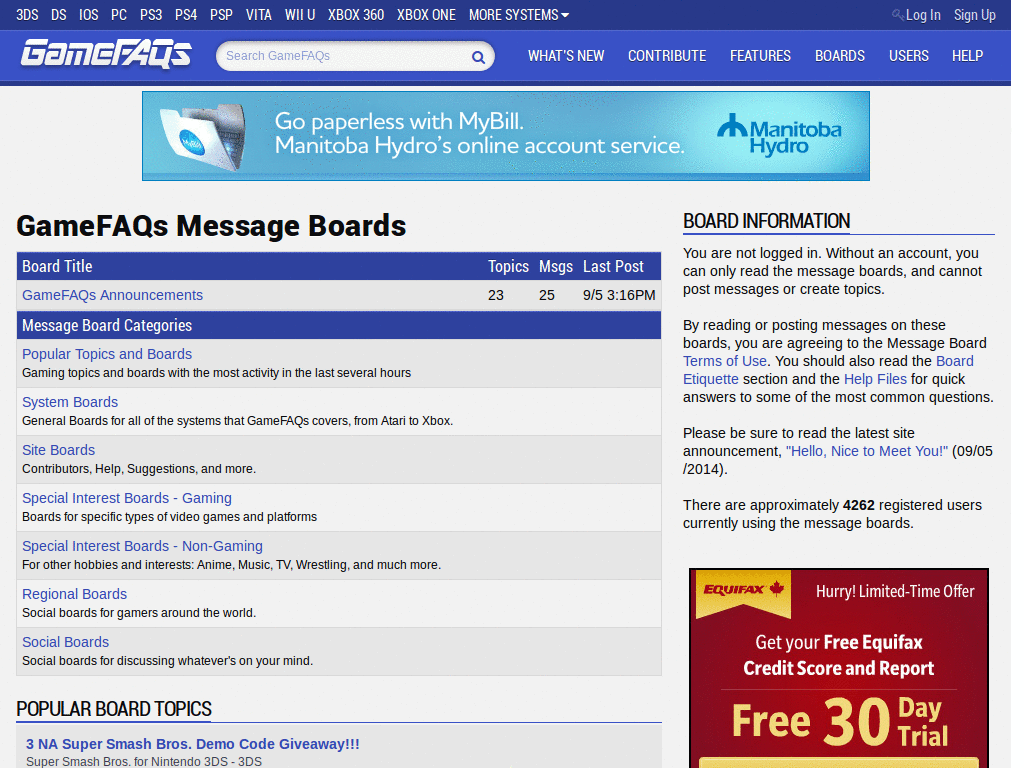Select the XBOX ONE system tab

coord(426,14)
